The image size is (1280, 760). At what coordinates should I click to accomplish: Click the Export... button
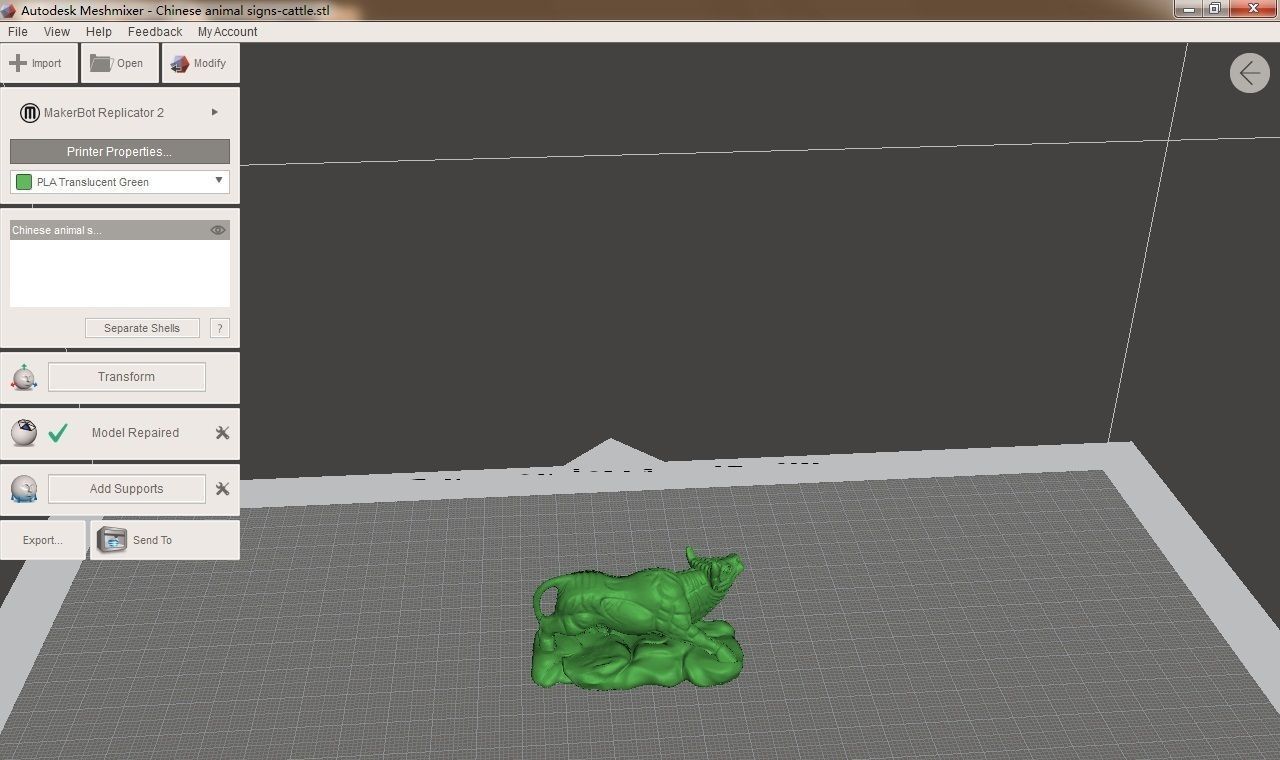pos(43,540)
